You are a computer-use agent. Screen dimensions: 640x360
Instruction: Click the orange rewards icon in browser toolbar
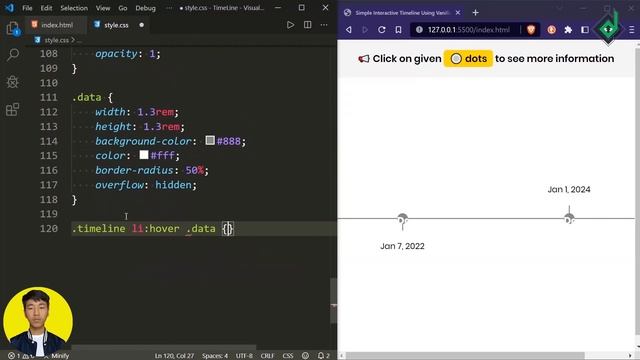551,29
